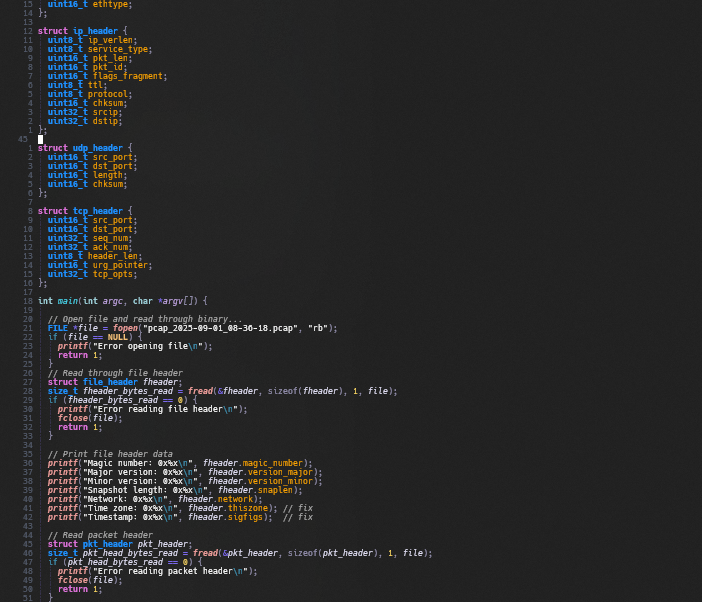Click 'if (fheader_bytes_read == 0) {' line
The image size is (702, 602).
(x=122, y=400)
